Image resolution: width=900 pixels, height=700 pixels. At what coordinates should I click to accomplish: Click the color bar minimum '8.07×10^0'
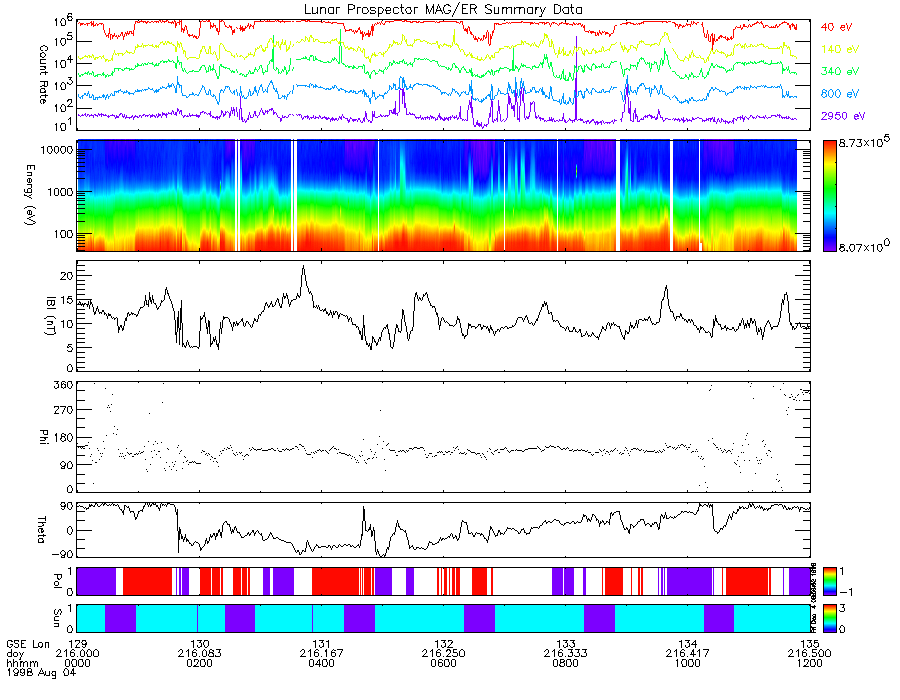(x=864, y=247)
